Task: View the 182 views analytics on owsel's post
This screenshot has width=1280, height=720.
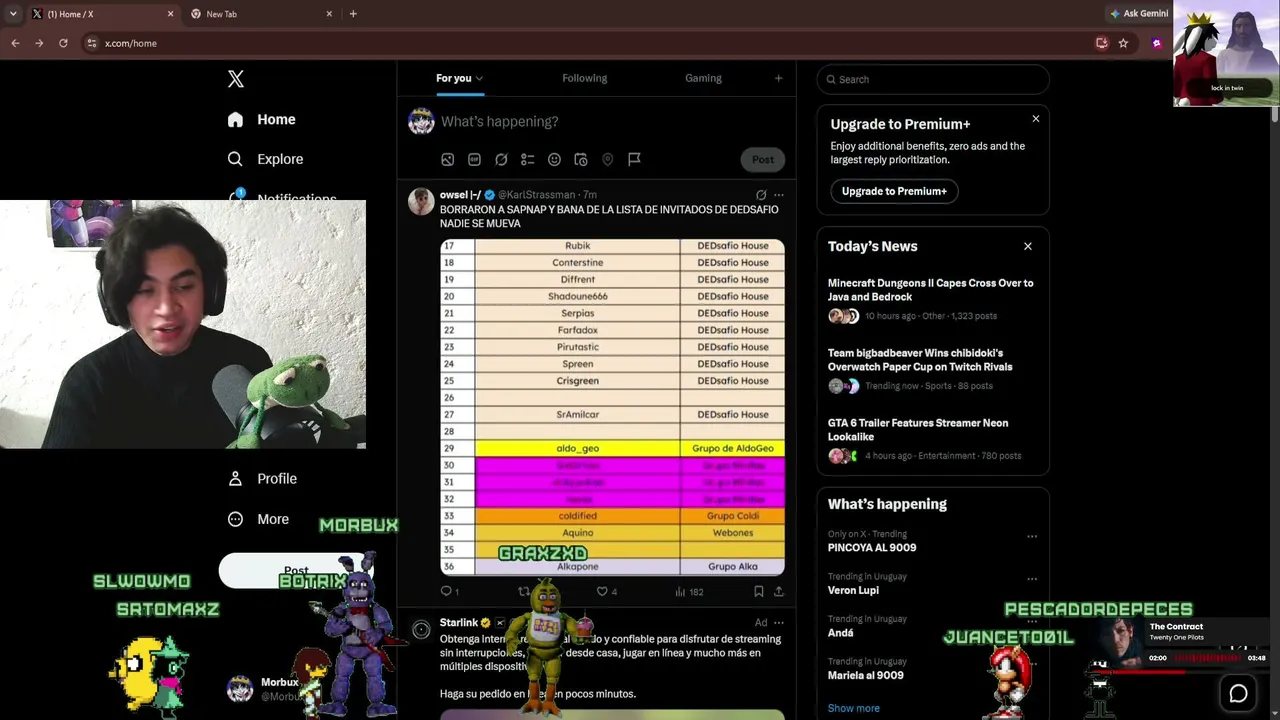Action: pyautogui.click(x=689, y=591)
